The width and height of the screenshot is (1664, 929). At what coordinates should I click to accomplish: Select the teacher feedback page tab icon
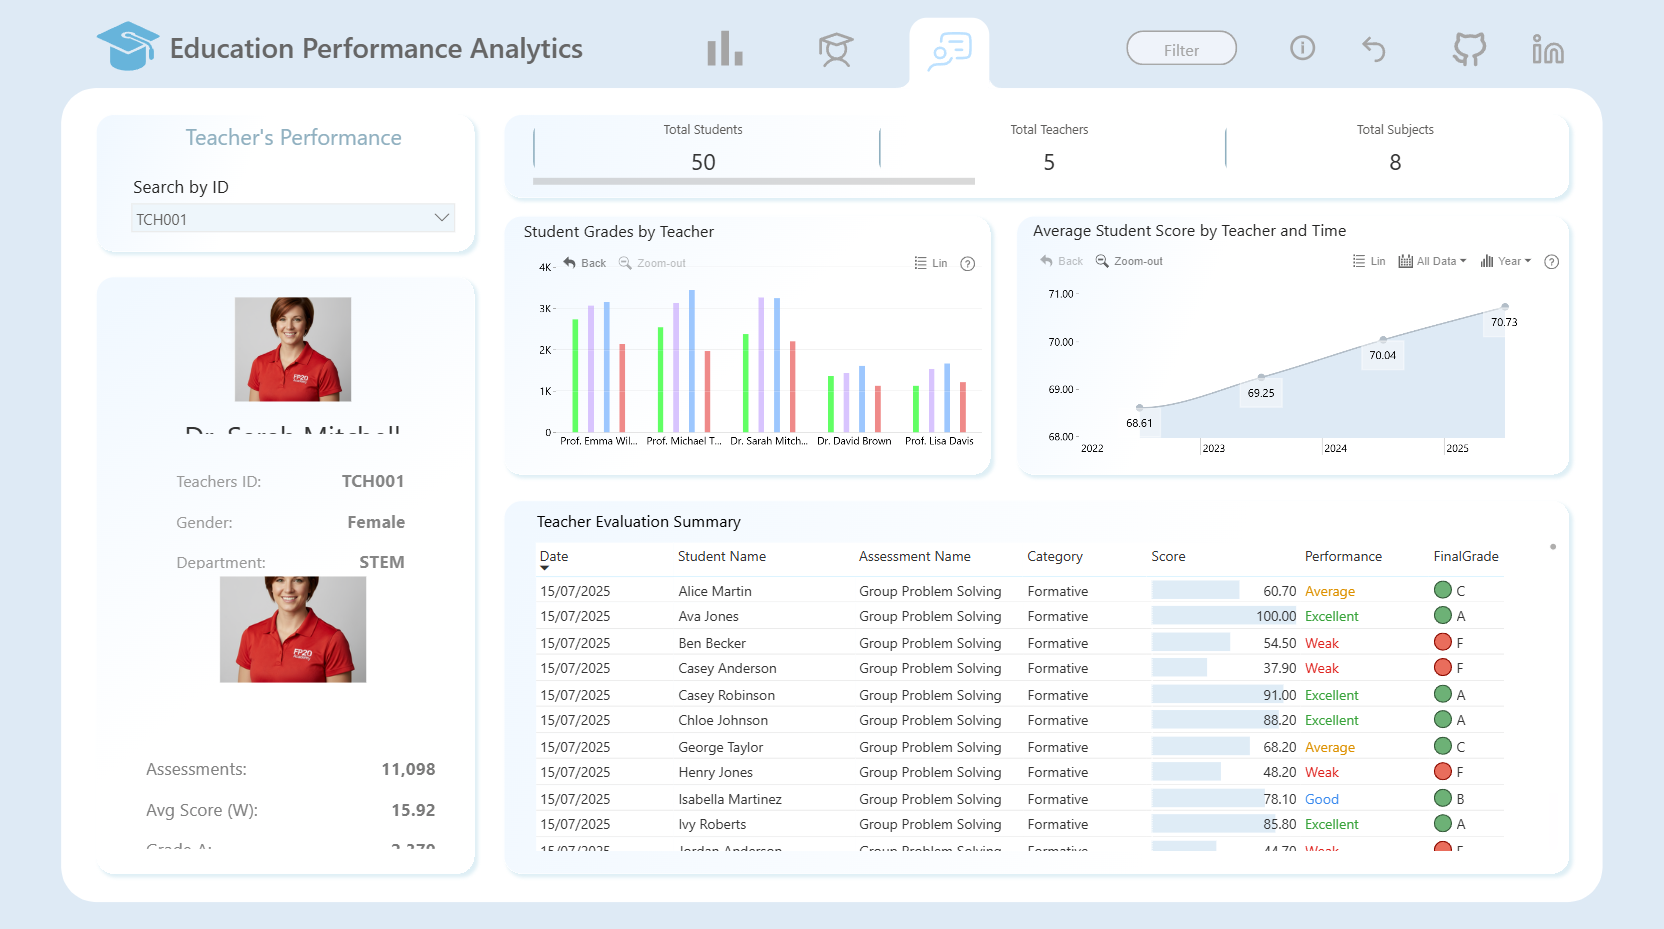coord(949,51)
